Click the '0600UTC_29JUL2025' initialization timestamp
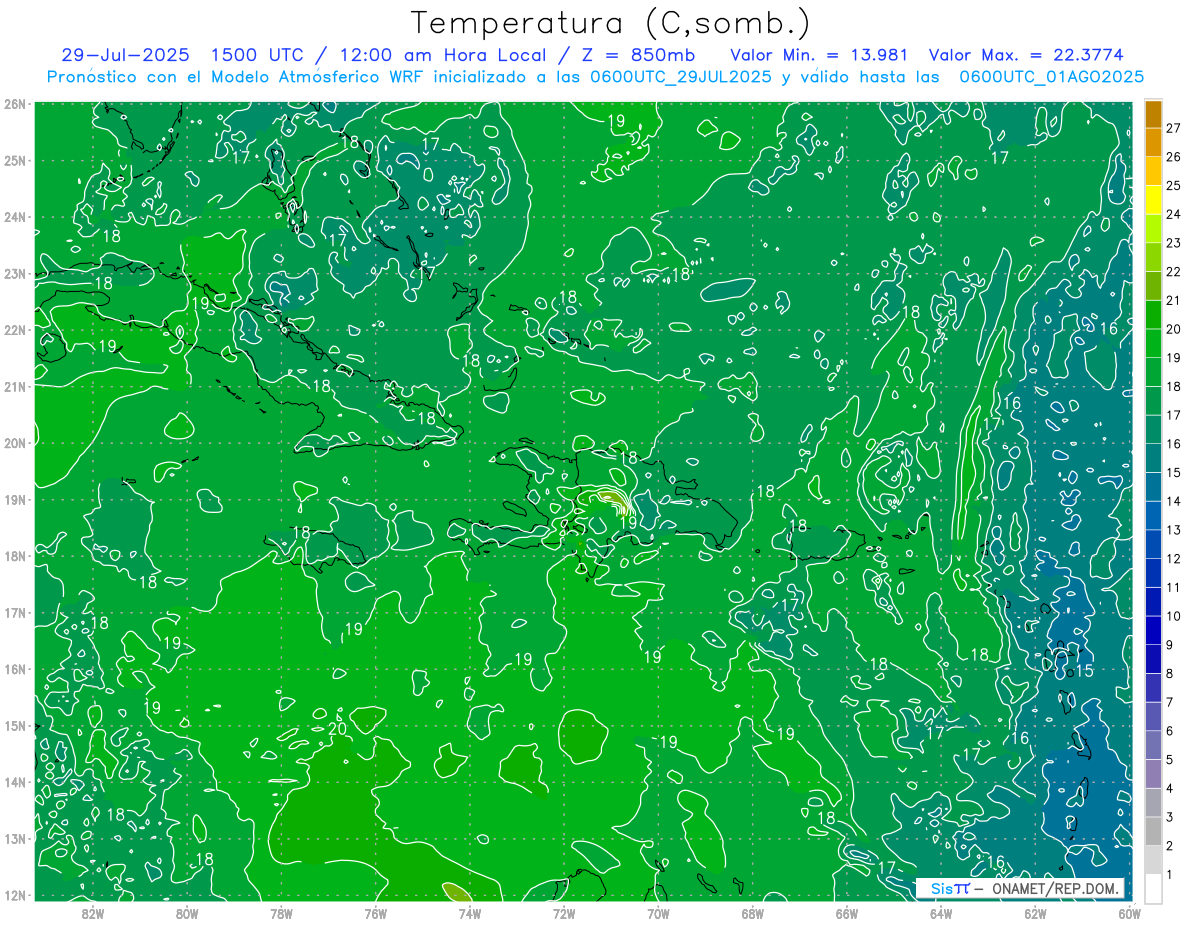 pyautogui.click(x=681, y=77)
